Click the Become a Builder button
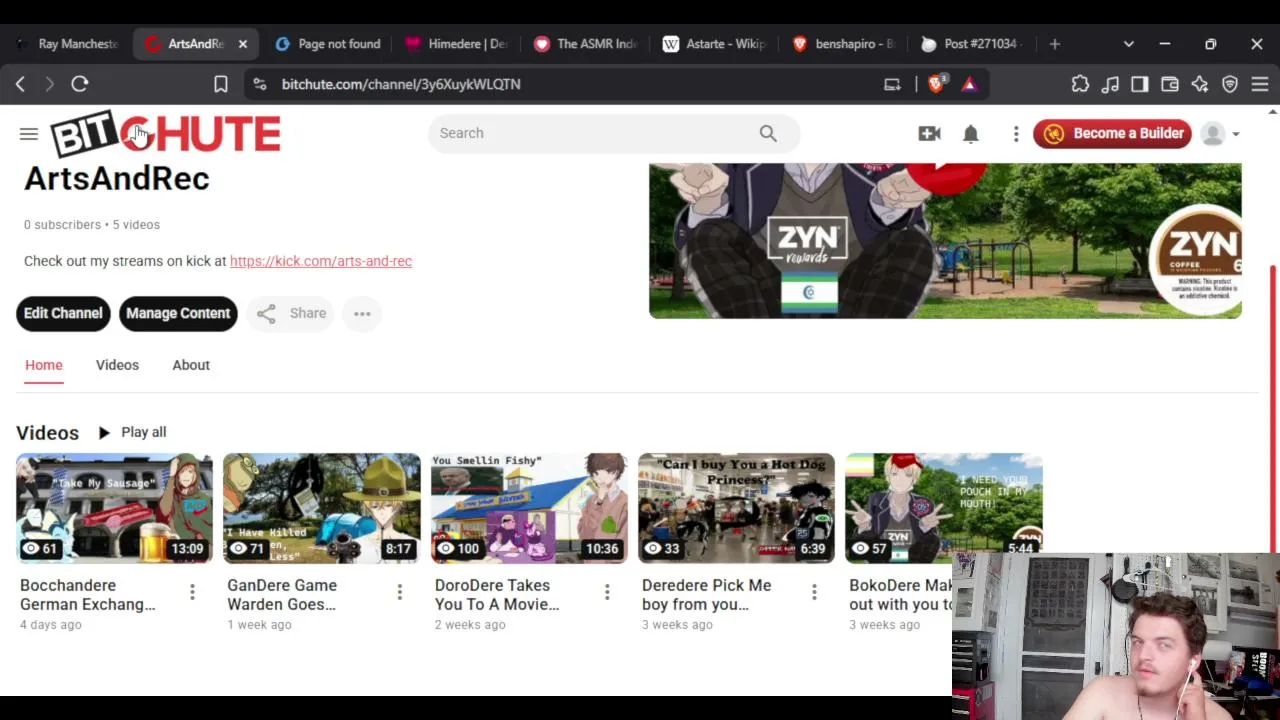Image resolution: width=1280 pixels, height=720 pixels. click(1113, 134)
